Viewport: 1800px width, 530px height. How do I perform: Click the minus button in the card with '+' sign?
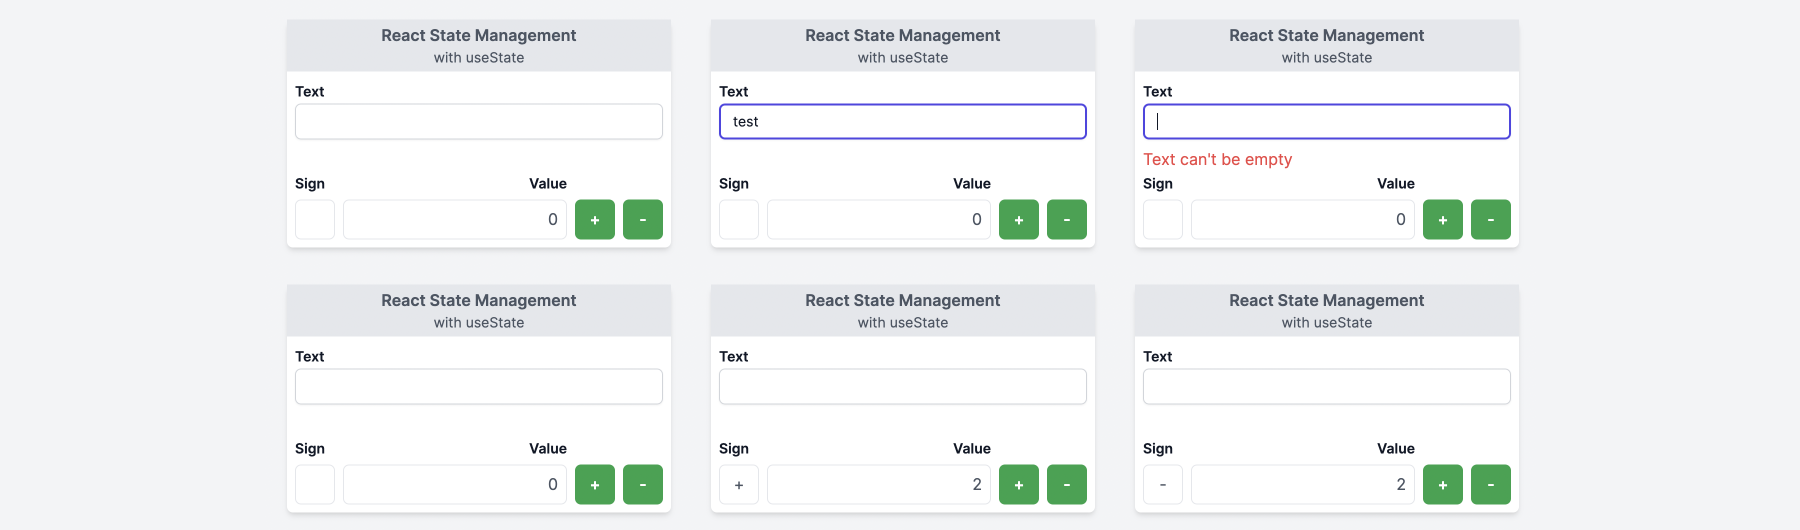click(x=1067, y=484)
